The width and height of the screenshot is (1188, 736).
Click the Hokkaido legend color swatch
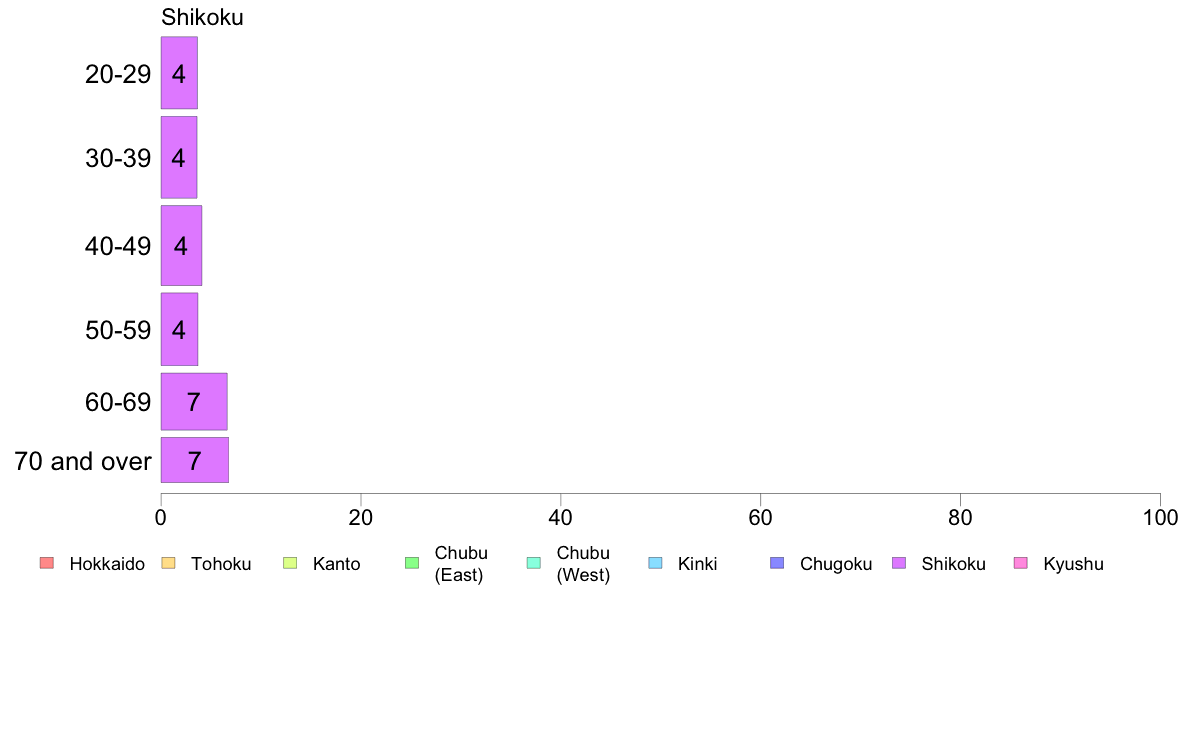click(47, 563)
